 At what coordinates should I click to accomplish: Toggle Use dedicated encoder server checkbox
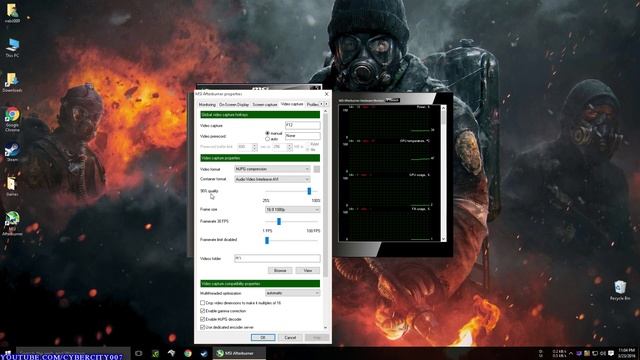point(202,327)
